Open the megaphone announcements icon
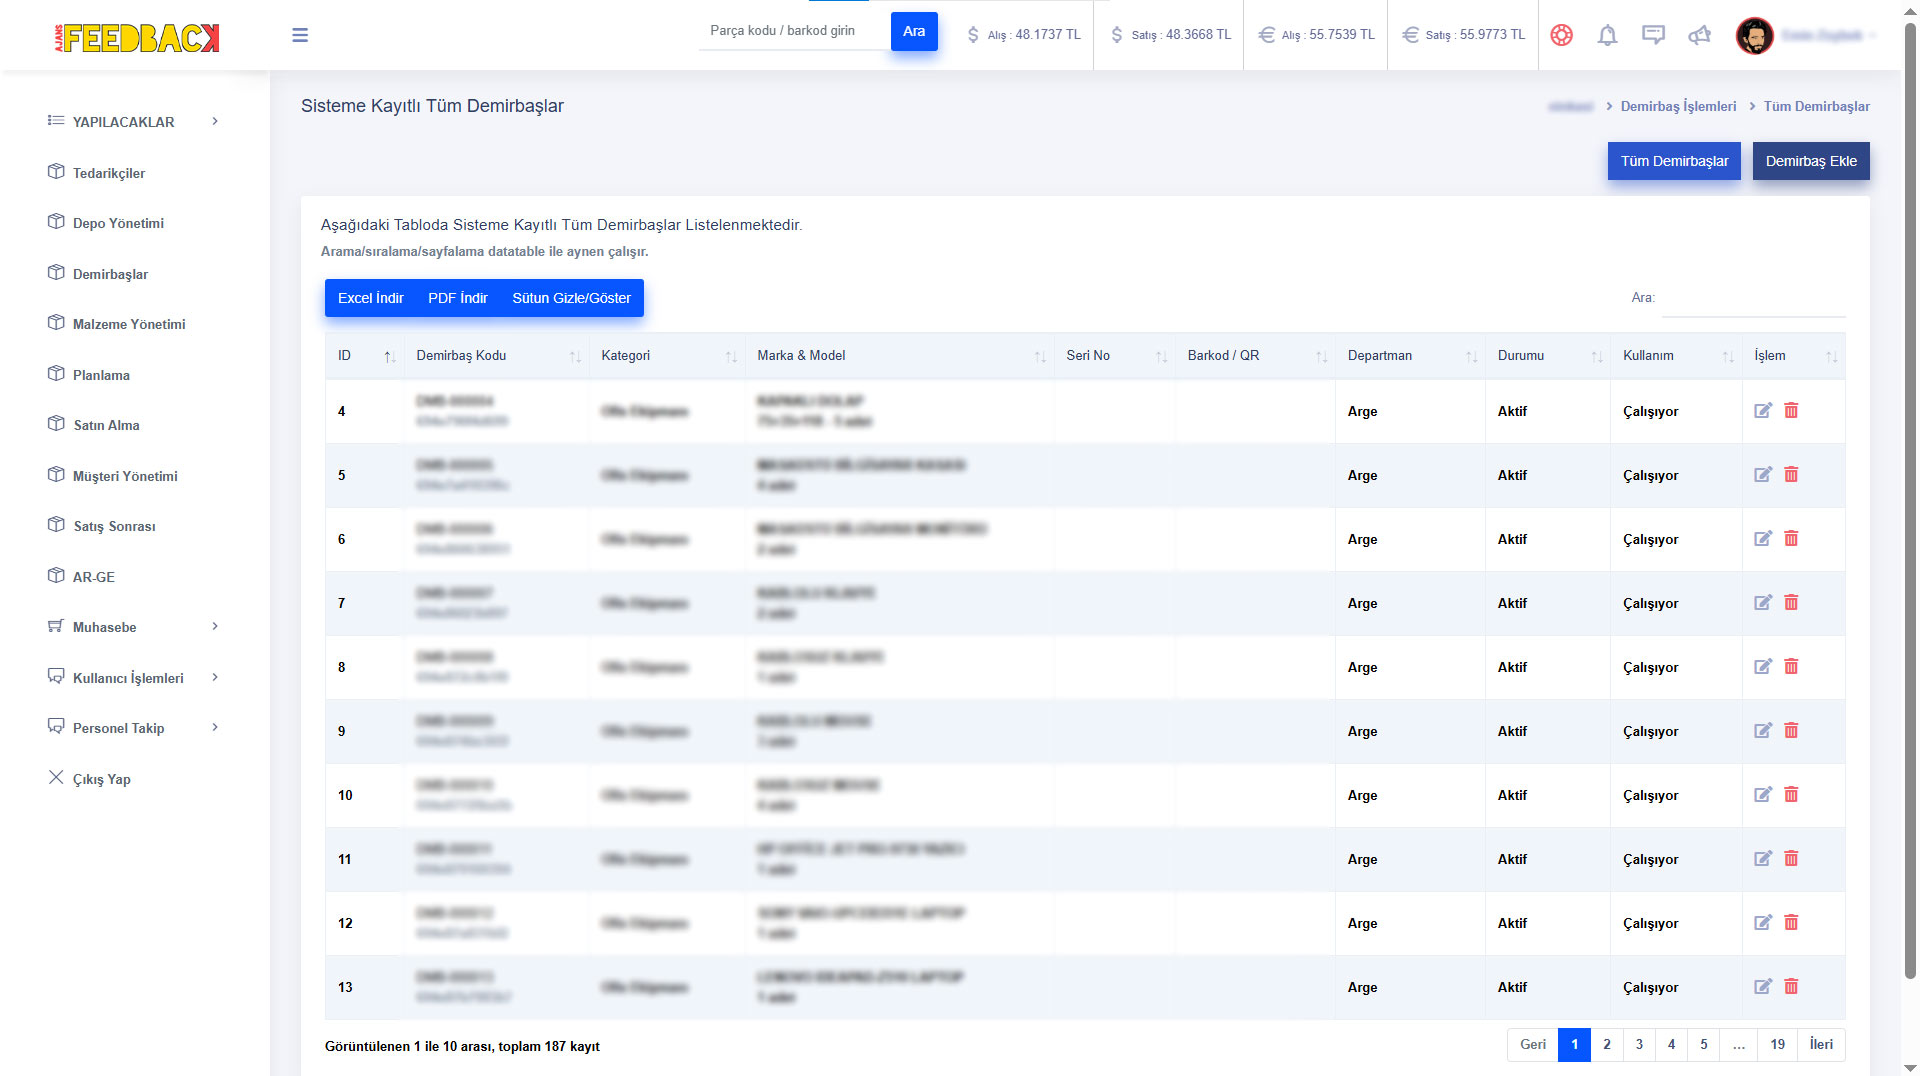The height and width of the screenshot is (1076, 1921). 1699,35
